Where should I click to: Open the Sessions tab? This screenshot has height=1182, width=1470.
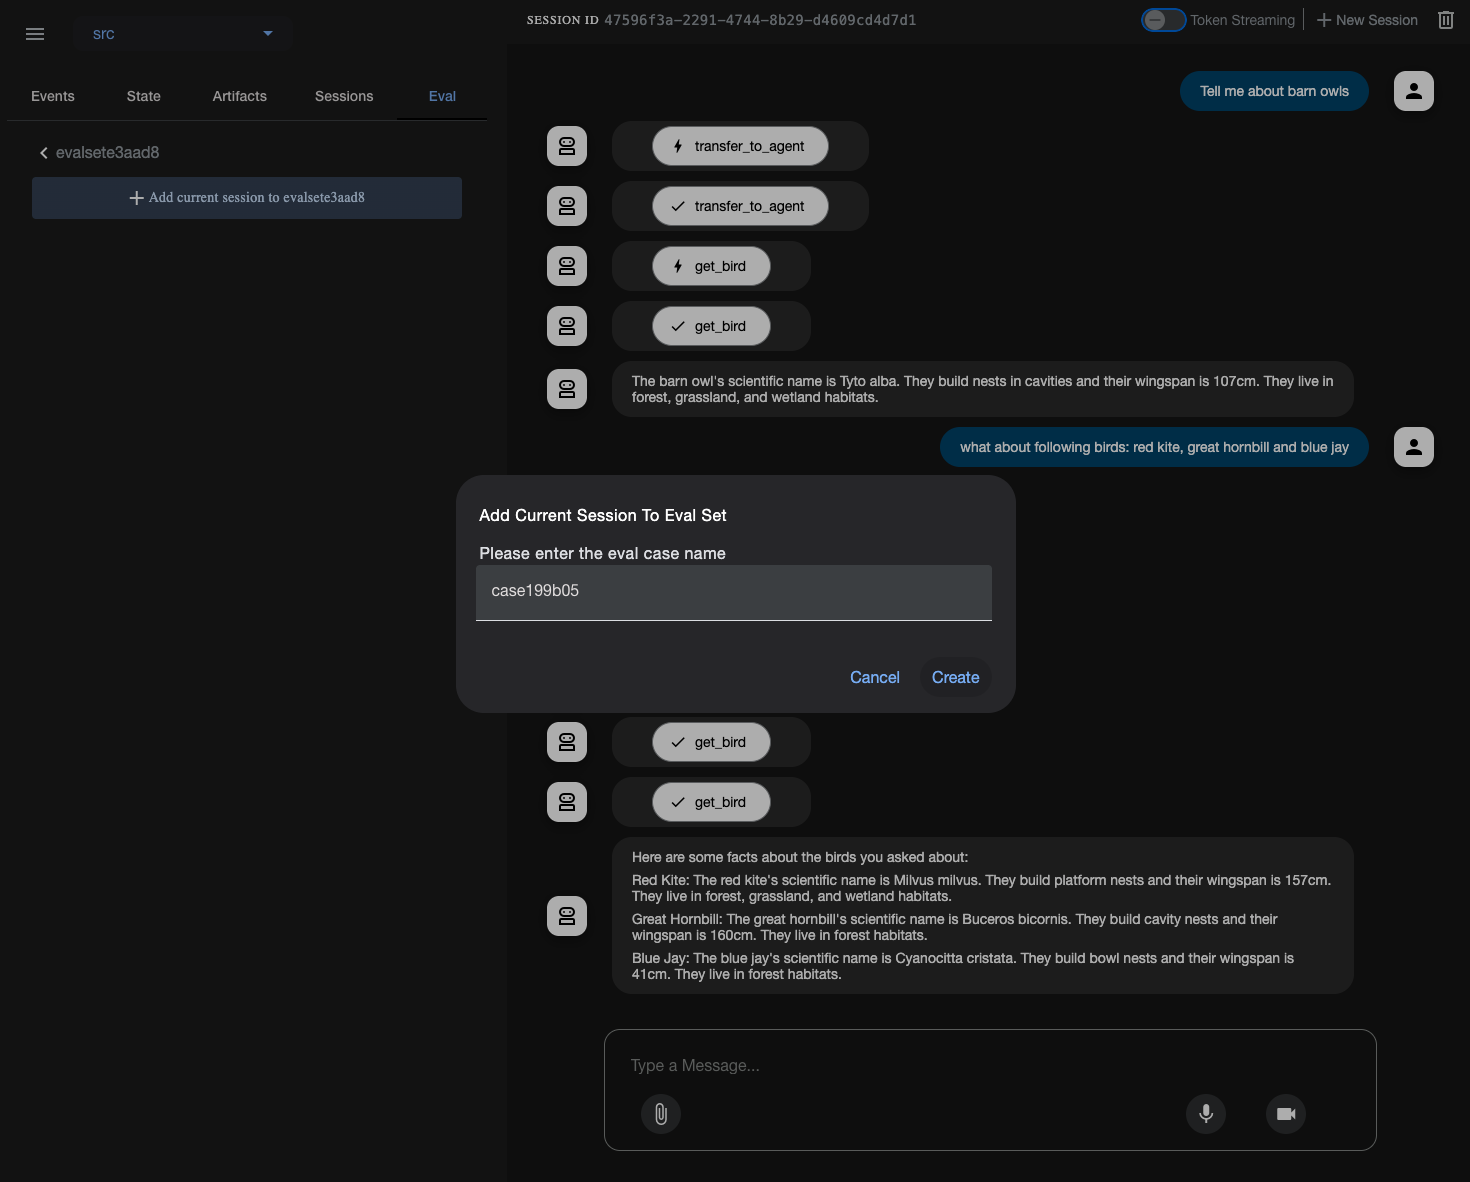pos(344,96)
